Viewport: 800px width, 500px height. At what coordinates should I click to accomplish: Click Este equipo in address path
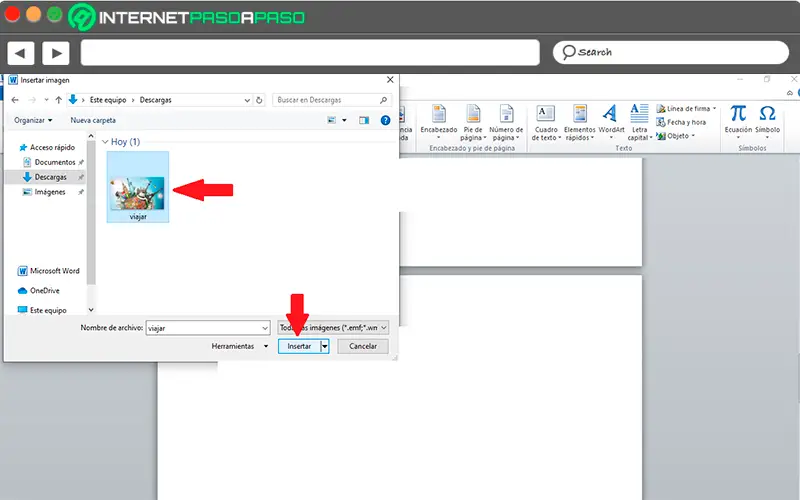[108, 100]
